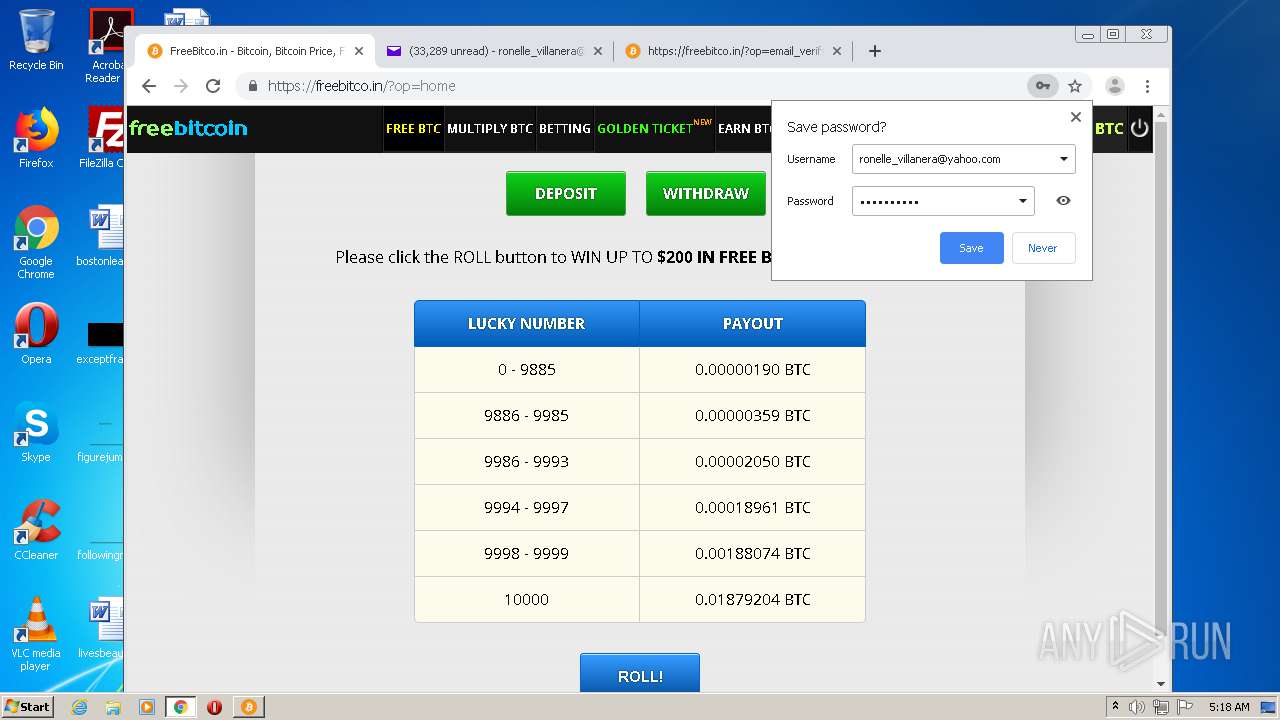Click the freebitcoin logo
The width and height of the screenshot is (1280, 720).
click(188, 128)
